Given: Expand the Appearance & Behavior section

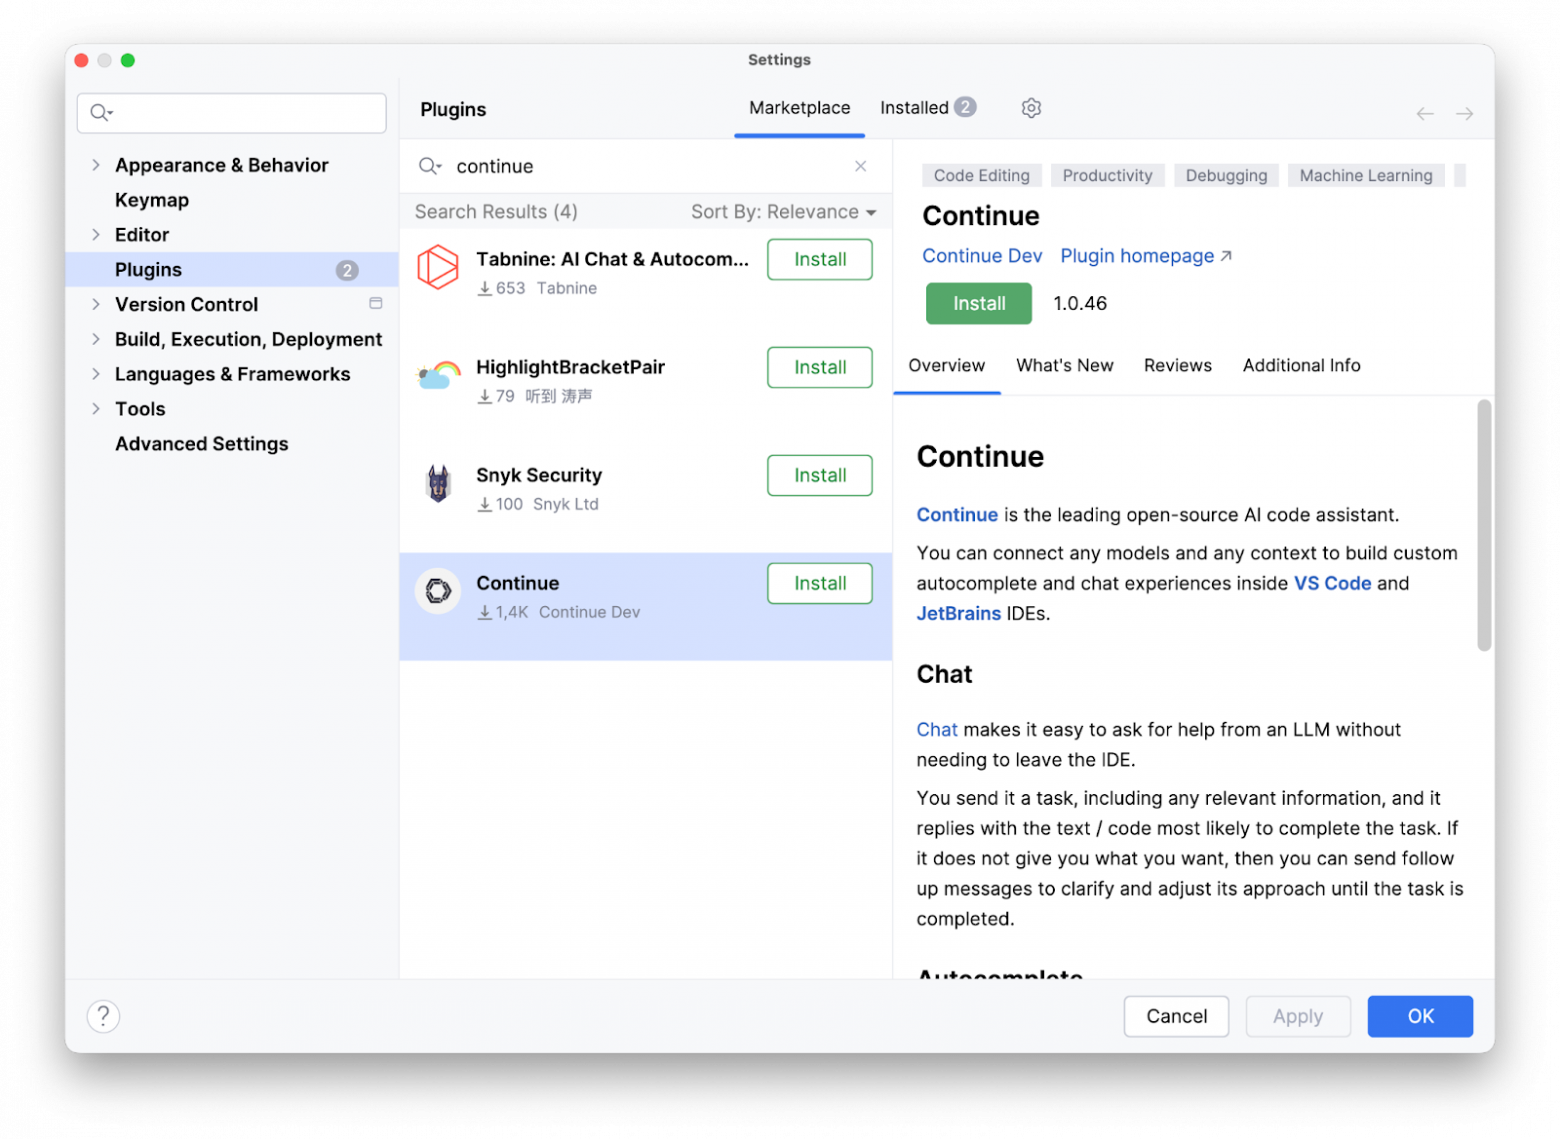Looking at the screenshot, I should (x=95, y=165).
